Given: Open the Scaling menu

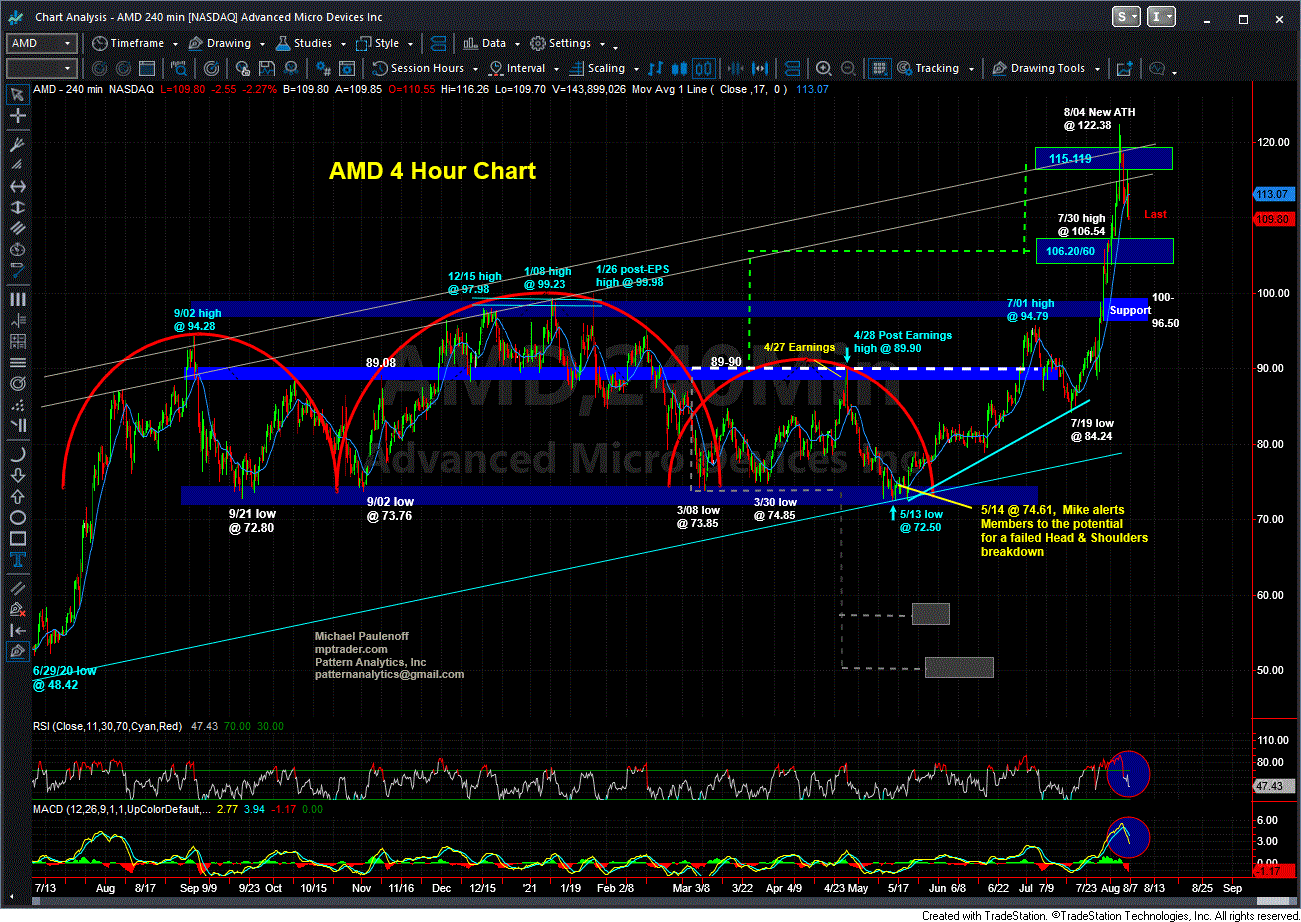Looking at the screenshot, I should pyautogui.click(x=603, y=68).
